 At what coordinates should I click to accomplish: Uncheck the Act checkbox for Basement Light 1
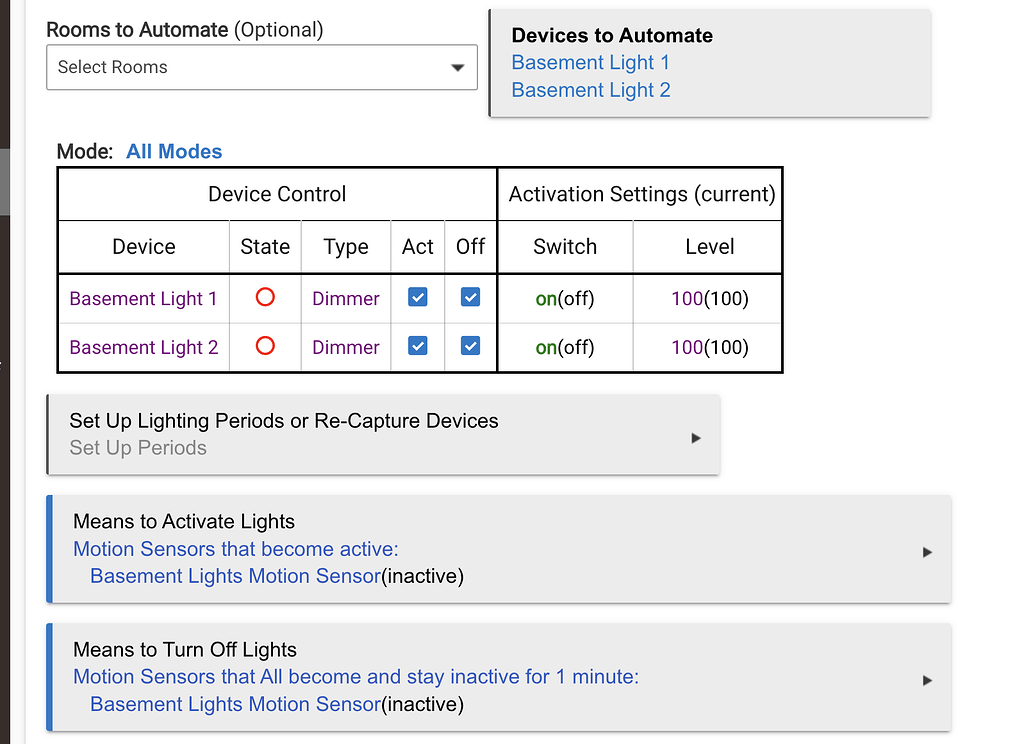[x=417, y=298]
